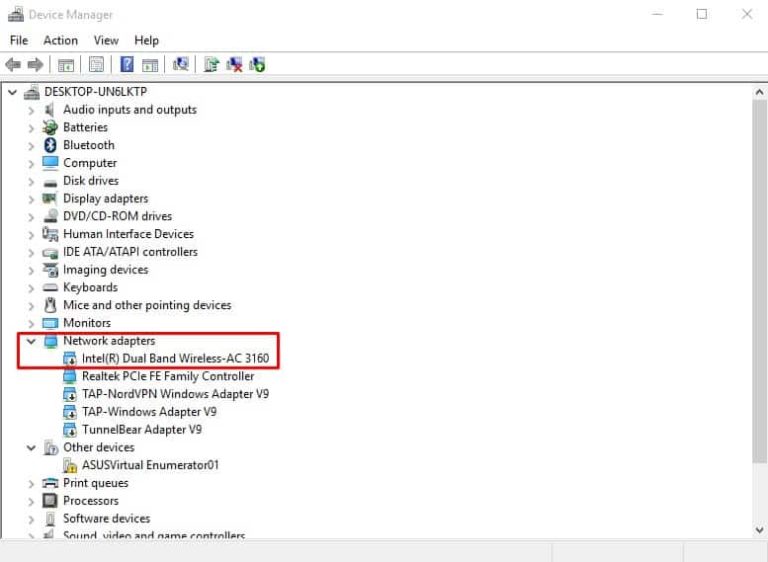Image resolution: width=768 pixels, height=562 pixels.
Task: Select Realtek PCIe FE Family Controller
Action: [167, 377]
